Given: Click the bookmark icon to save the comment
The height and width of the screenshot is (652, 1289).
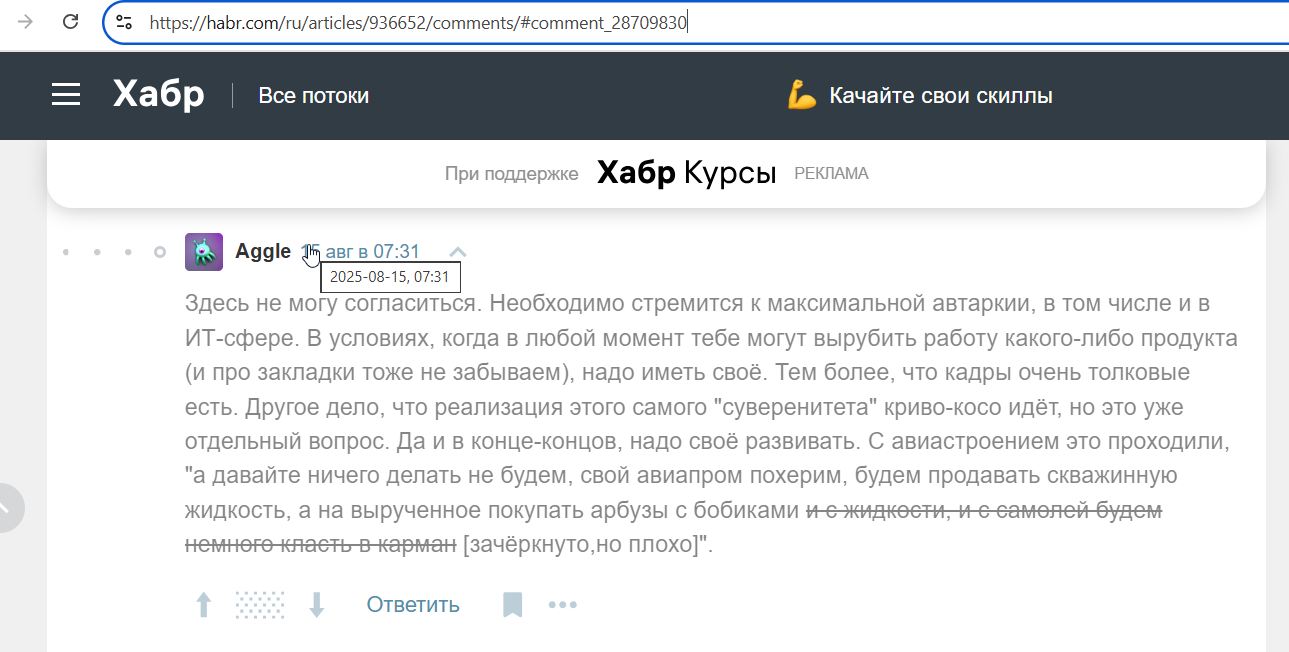Looking at the screenshot, I should (x=512, y=604).
